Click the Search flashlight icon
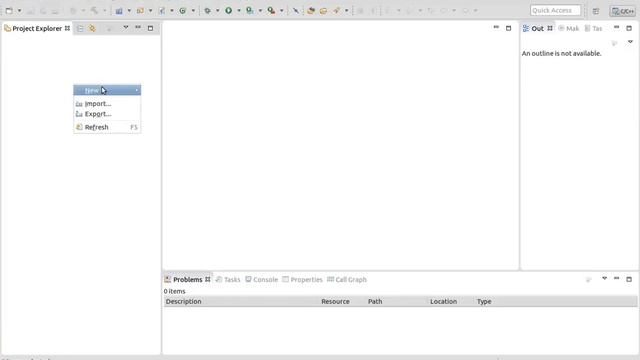Screen dimensions: 640x360 [336, 11]
